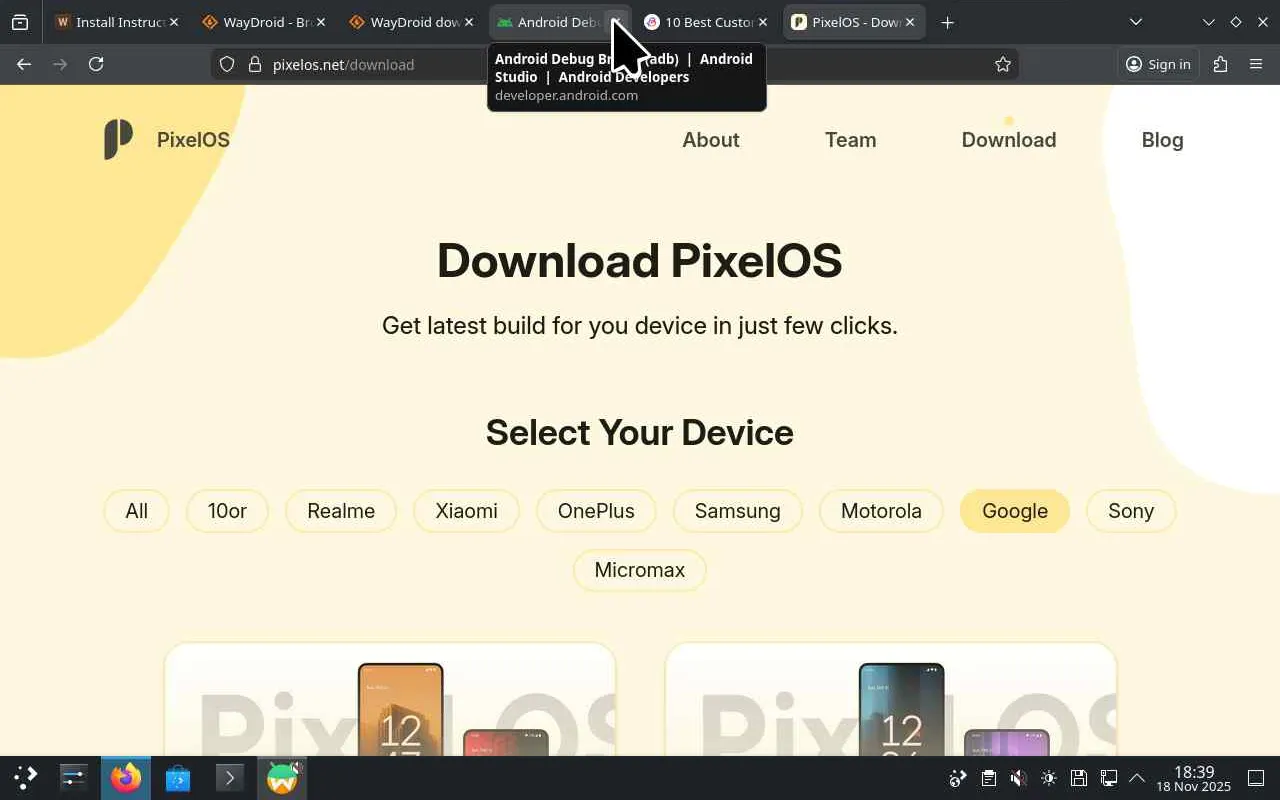The image size is (1280, 800).
Task: Maximize the Firefox window with diamond button
Action: pyautogui.click(x=1236, y=22)
